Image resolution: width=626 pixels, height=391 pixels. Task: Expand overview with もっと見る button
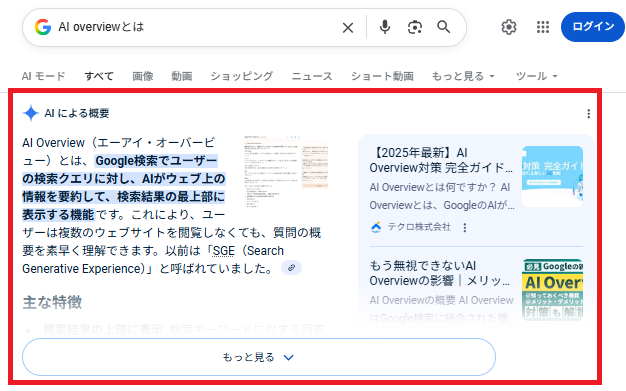259,357
